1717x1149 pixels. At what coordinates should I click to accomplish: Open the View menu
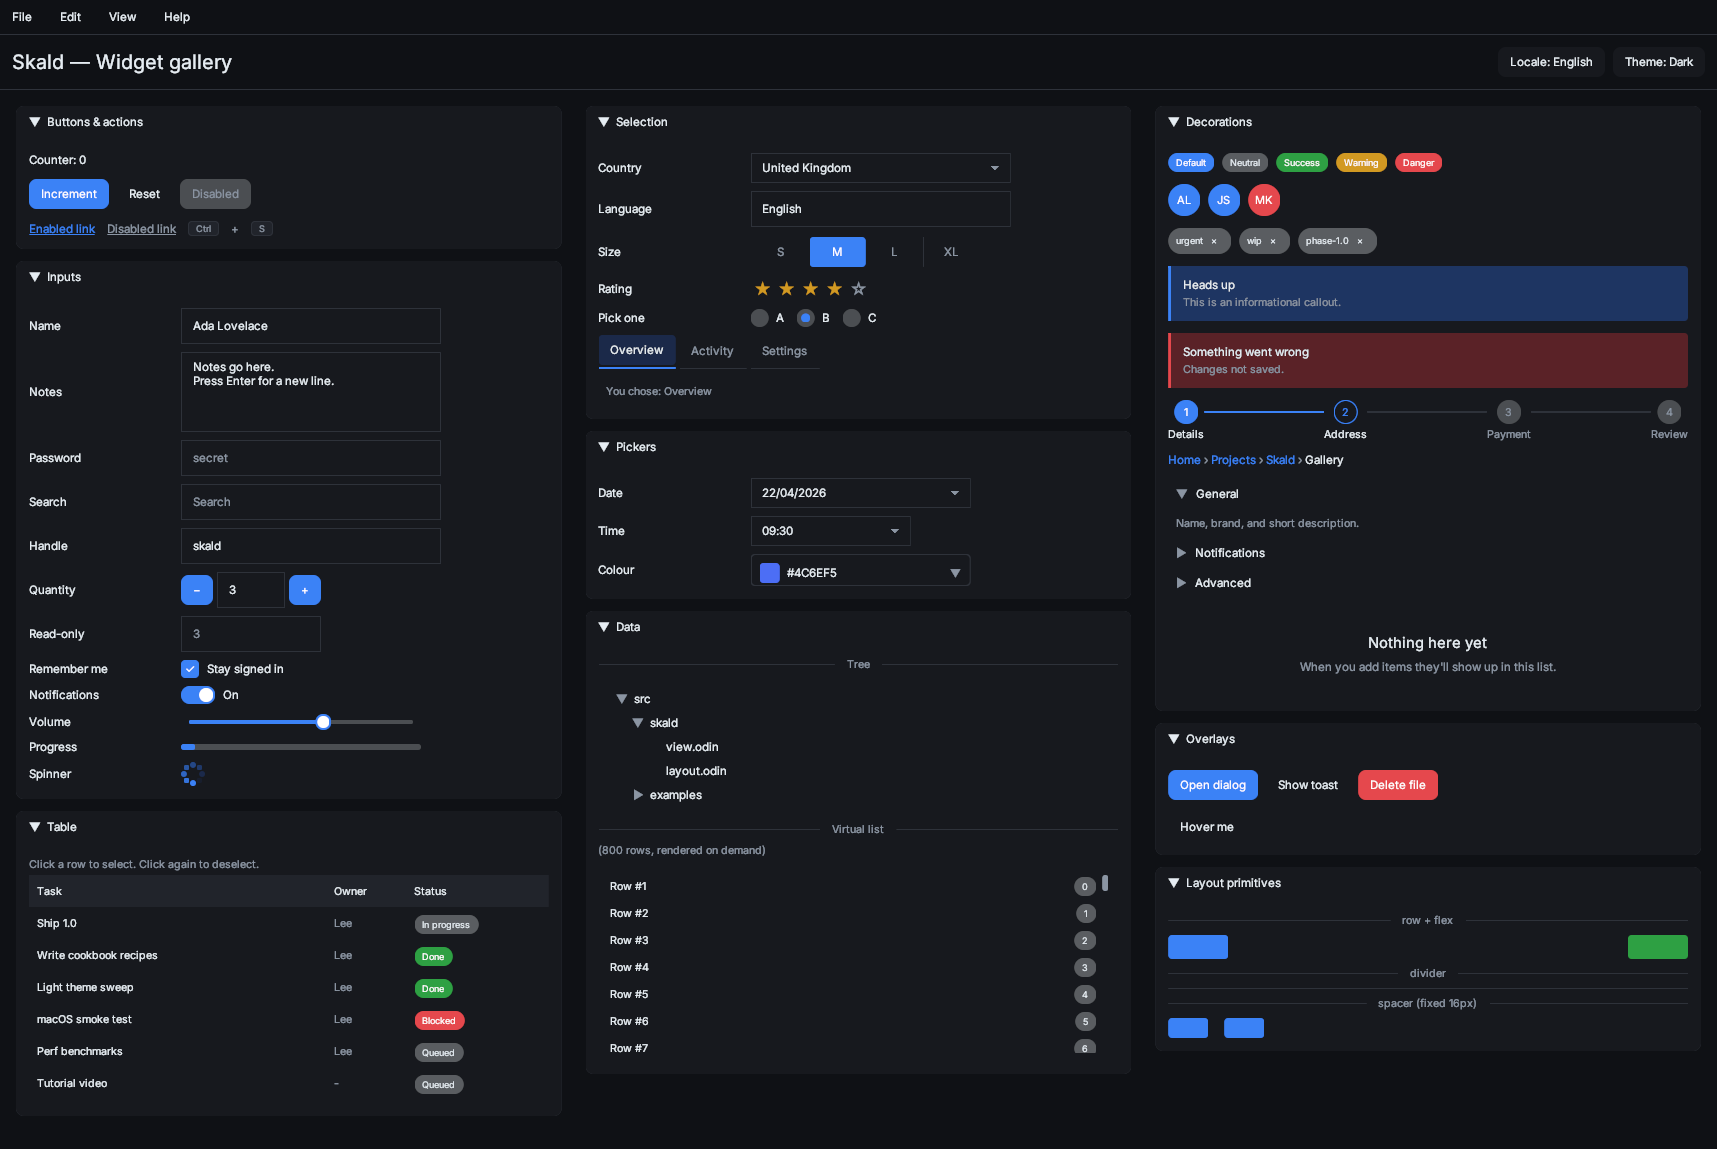click(122, 17)
